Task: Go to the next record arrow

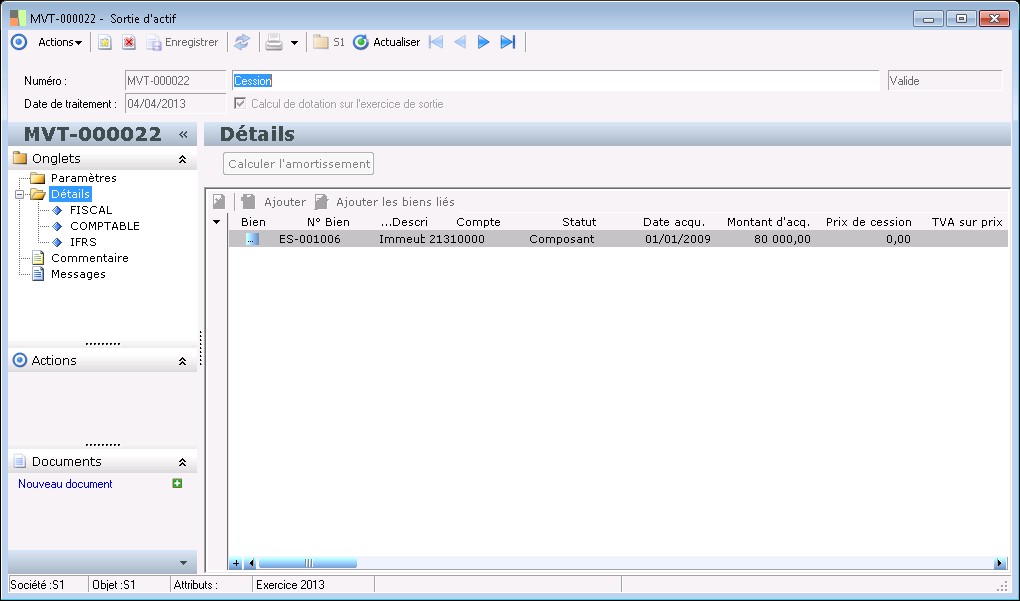Action: tap(484, 42)
